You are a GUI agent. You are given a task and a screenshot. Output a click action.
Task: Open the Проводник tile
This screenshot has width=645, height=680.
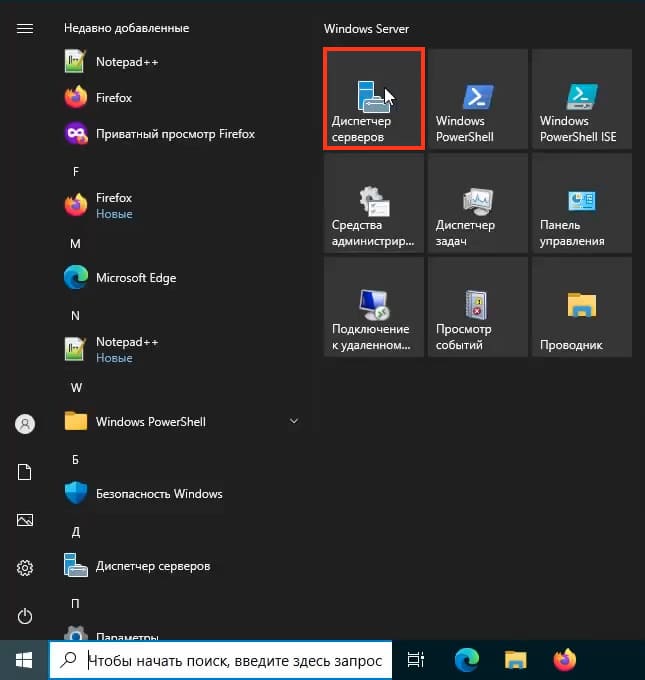582,307
